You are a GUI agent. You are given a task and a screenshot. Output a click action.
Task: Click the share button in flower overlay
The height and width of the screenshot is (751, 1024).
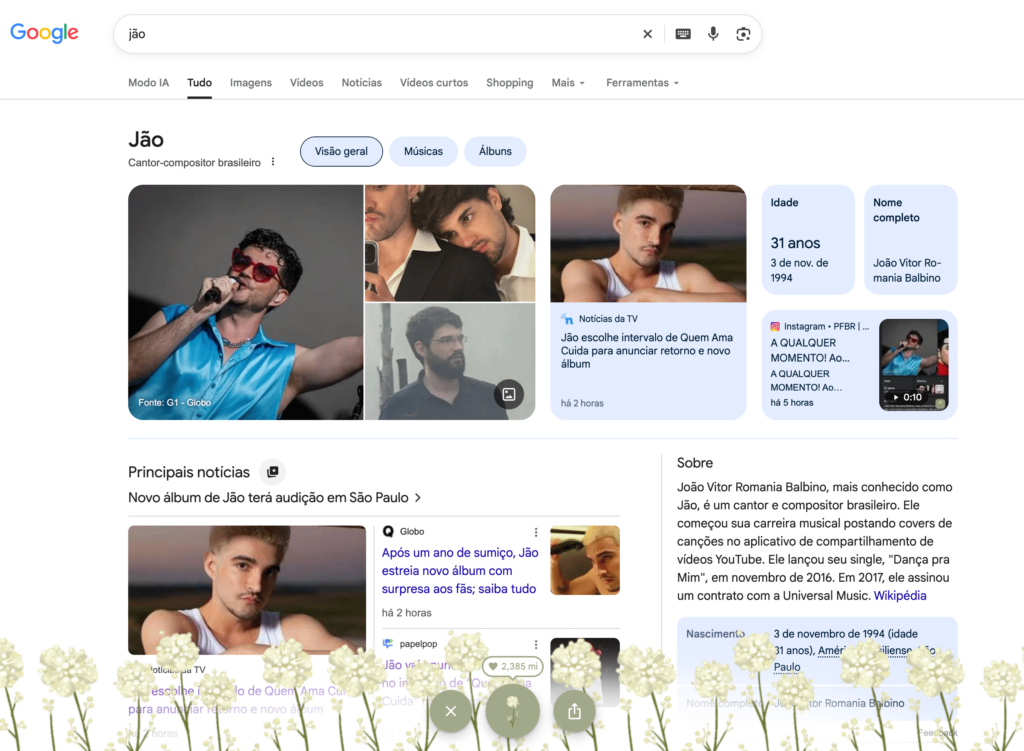tap(574, 711)
